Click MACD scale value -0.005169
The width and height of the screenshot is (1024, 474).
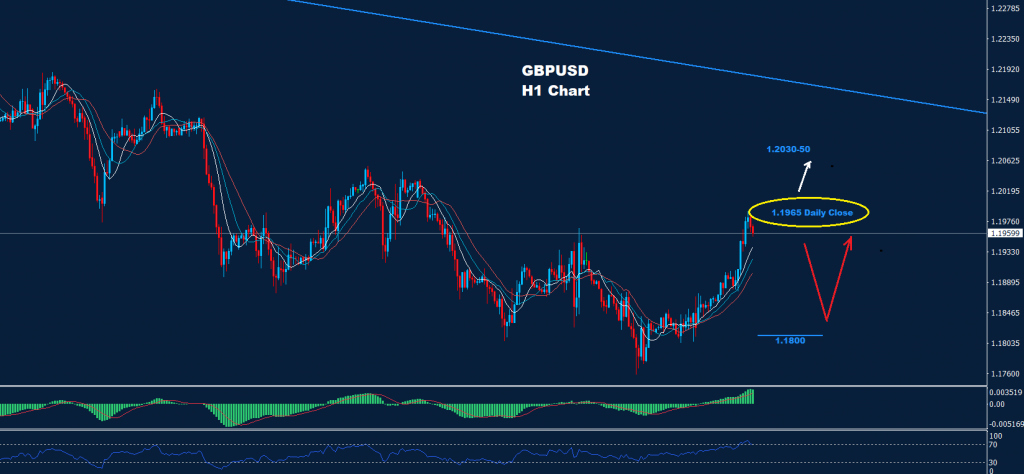tap(1006, 423)
